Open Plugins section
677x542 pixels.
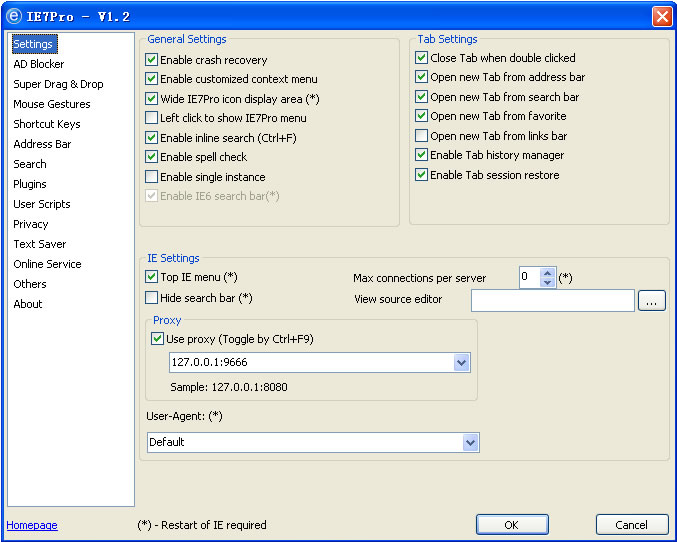(x=29, y=184)
